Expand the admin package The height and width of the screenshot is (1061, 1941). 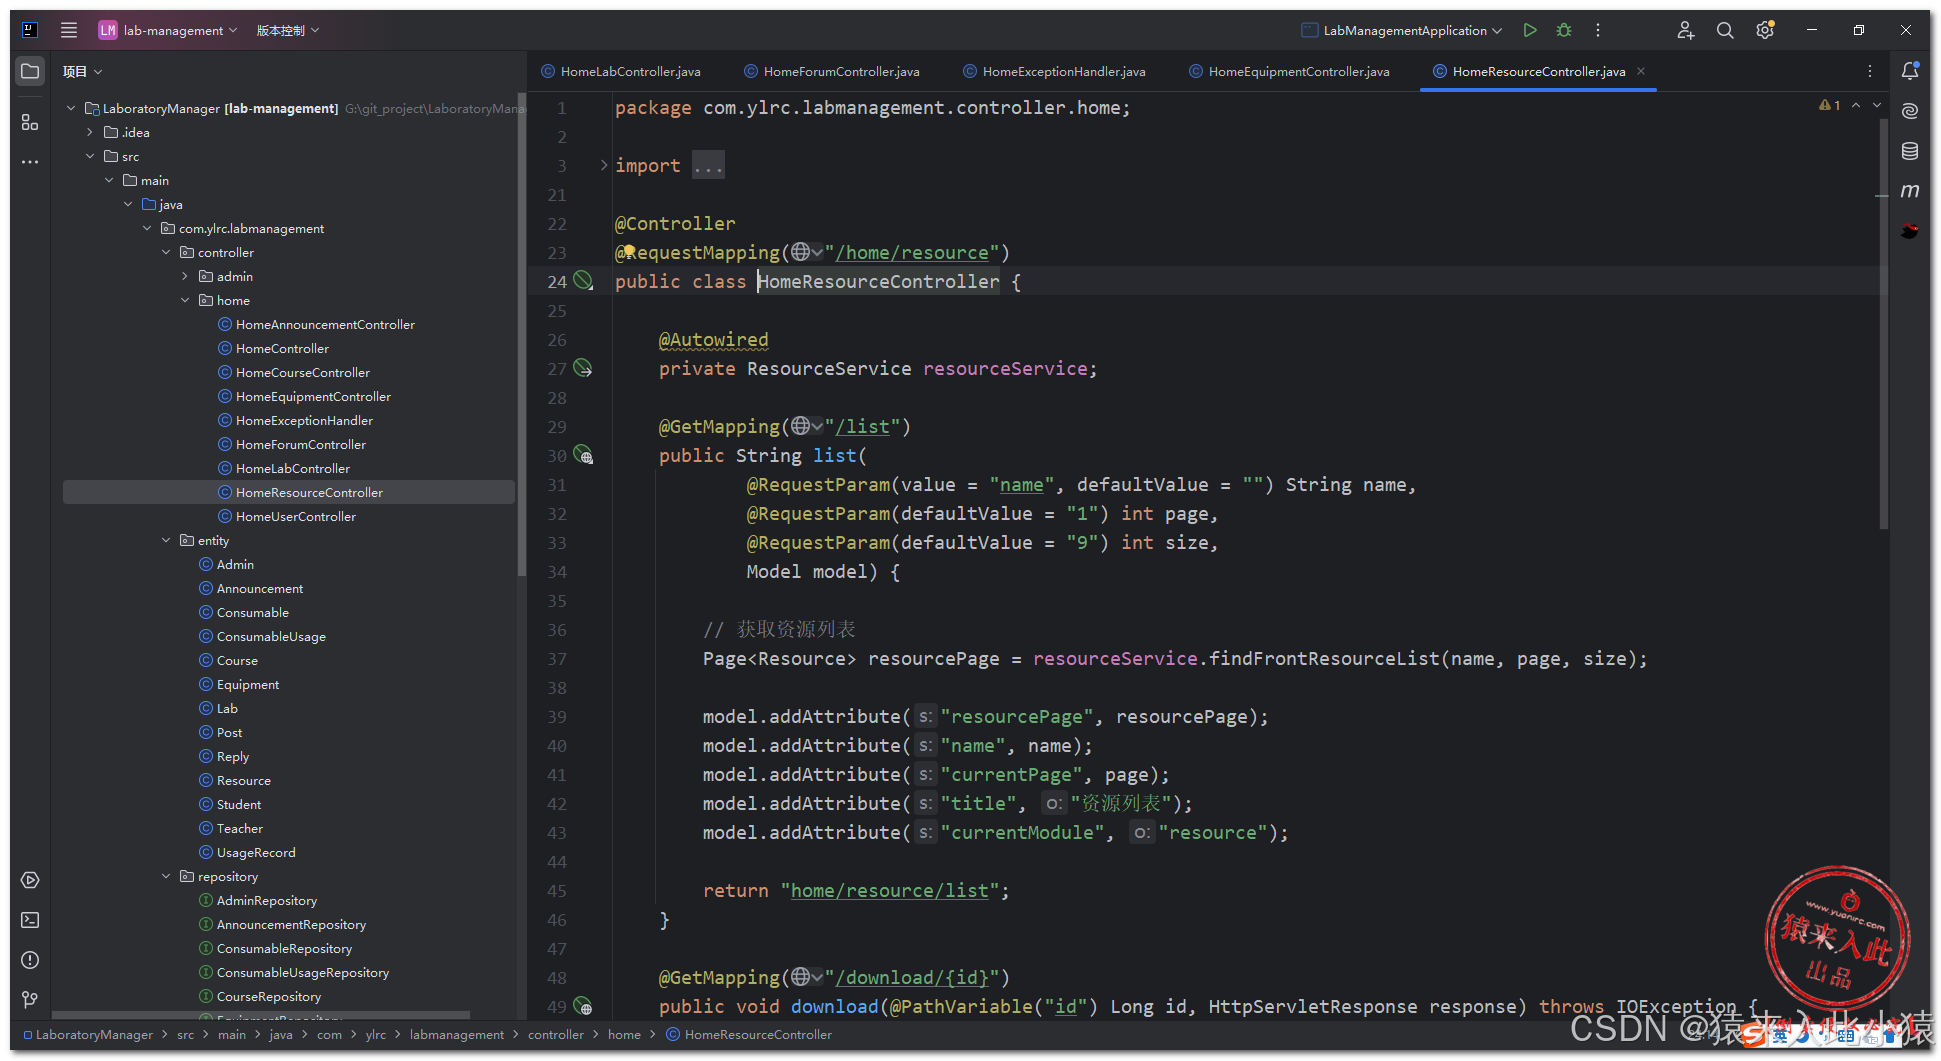(185, 276)
